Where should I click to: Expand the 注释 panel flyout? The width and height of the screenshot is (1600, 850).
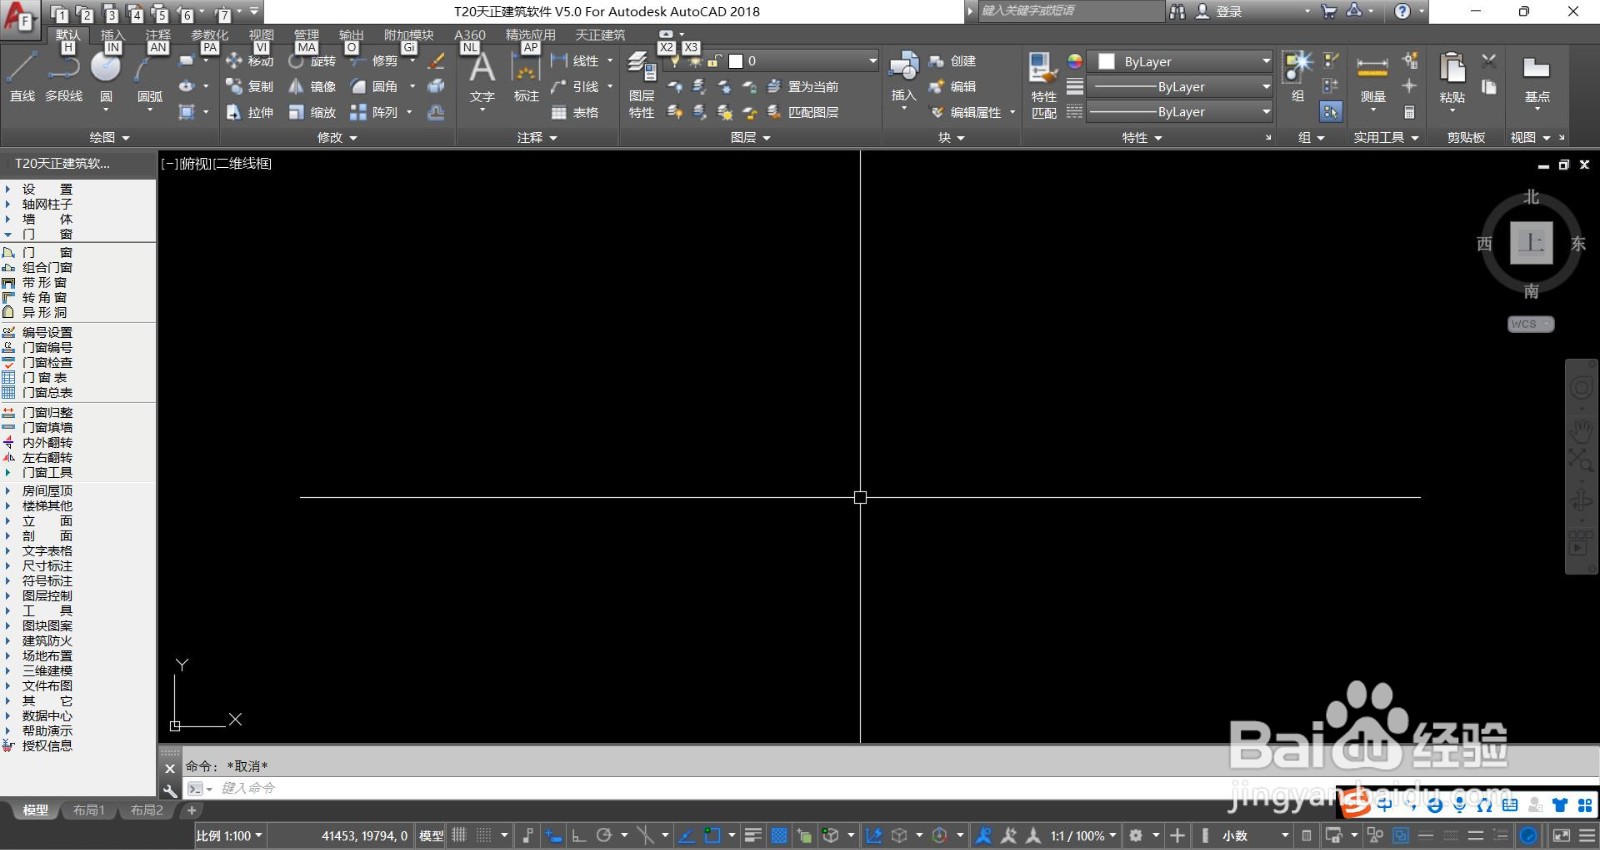click(x=537, y=138)
